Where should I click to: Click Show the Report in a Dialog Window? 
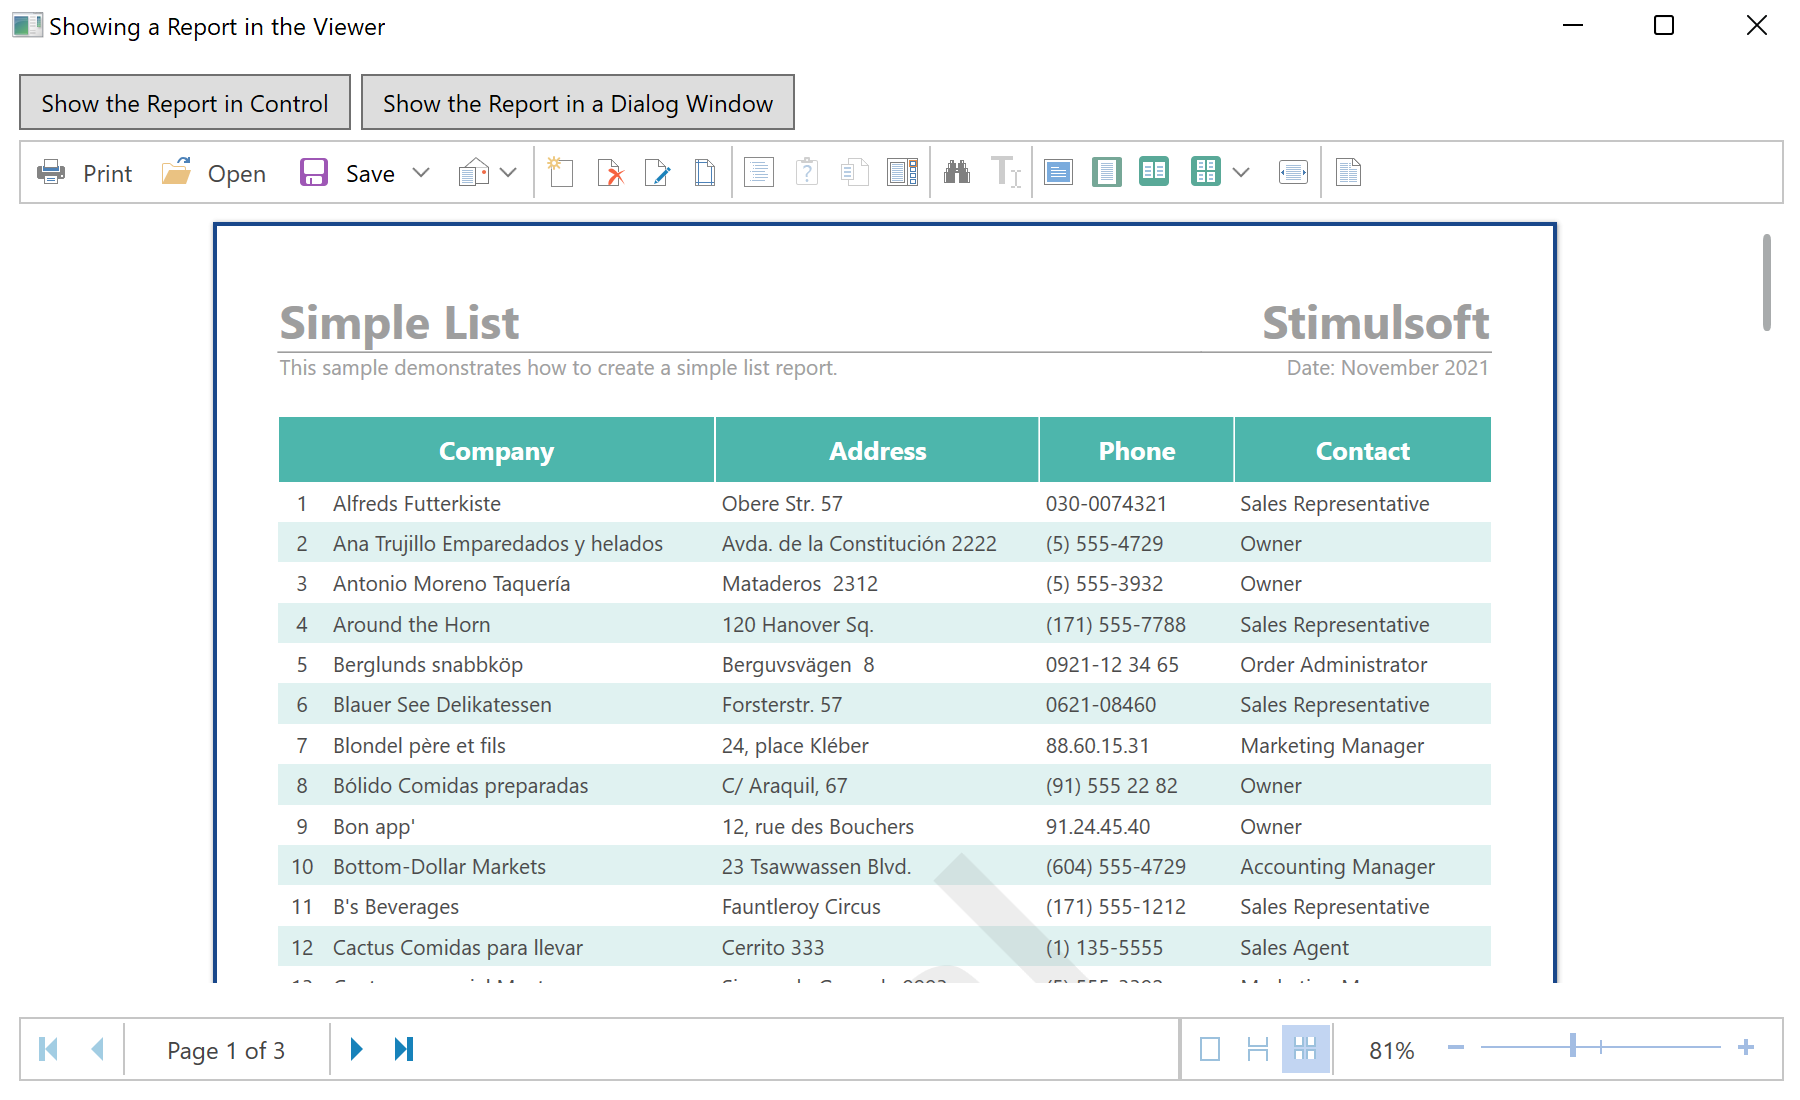[x=578, y=103]
